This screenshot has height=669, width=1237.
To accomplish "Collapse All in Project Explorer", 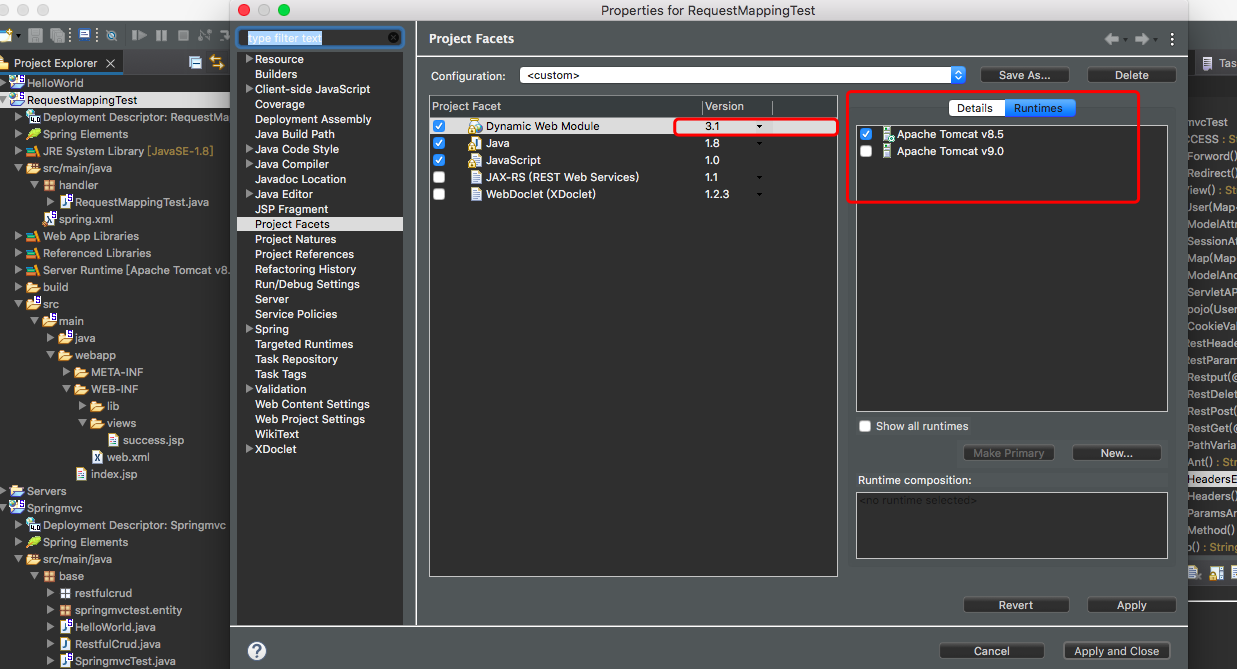I will pyautogui.click(x=196, y=62).
